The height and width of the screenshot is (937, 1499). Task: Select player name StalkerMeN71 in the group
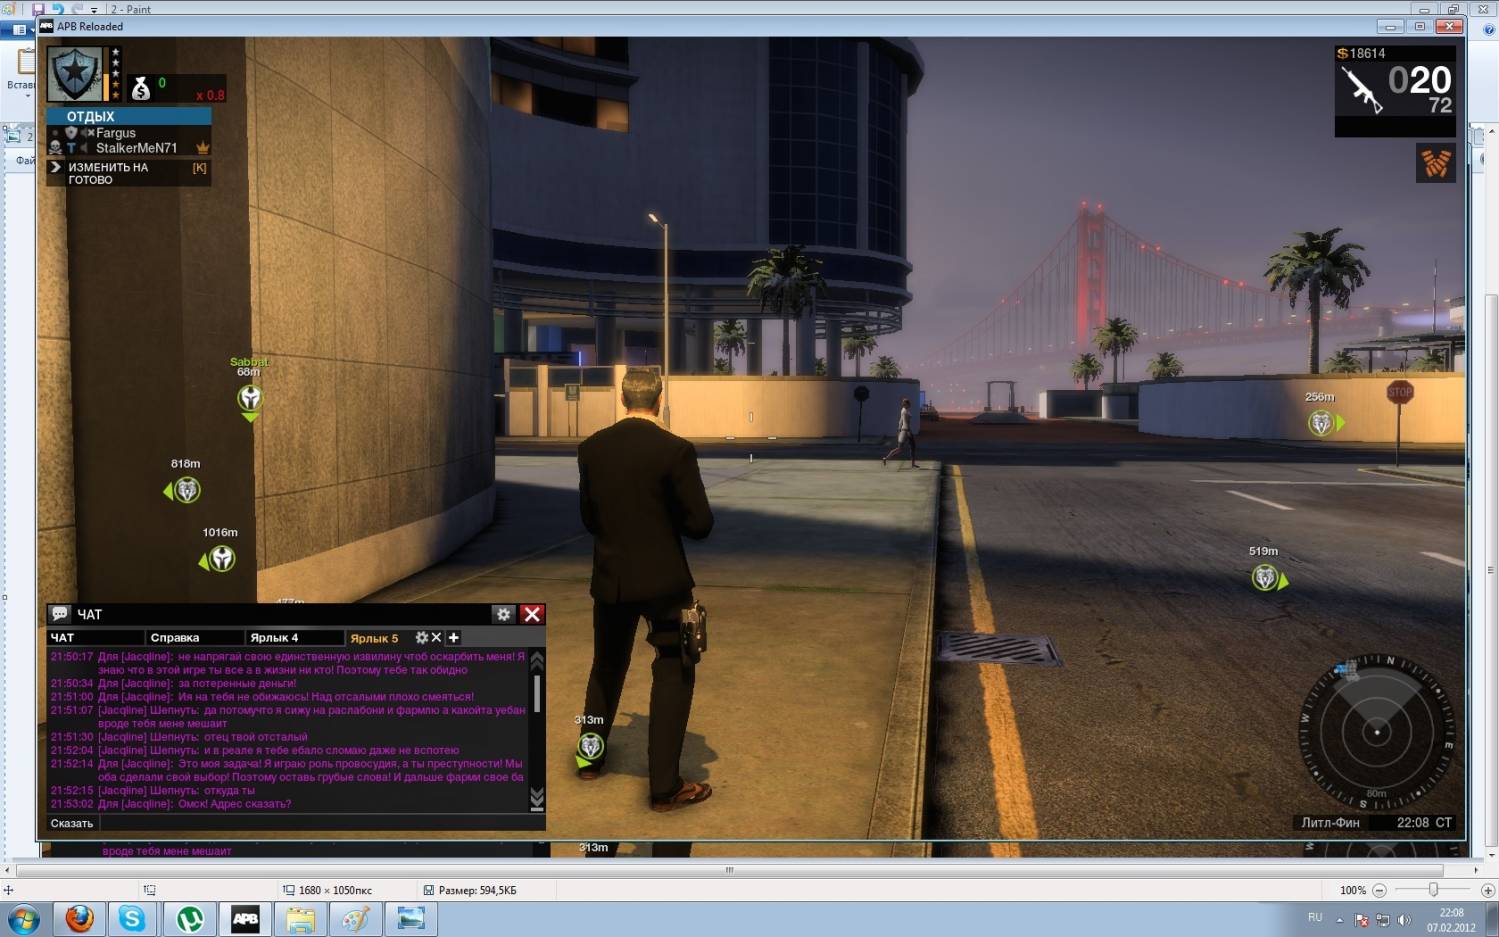(136, 148)
